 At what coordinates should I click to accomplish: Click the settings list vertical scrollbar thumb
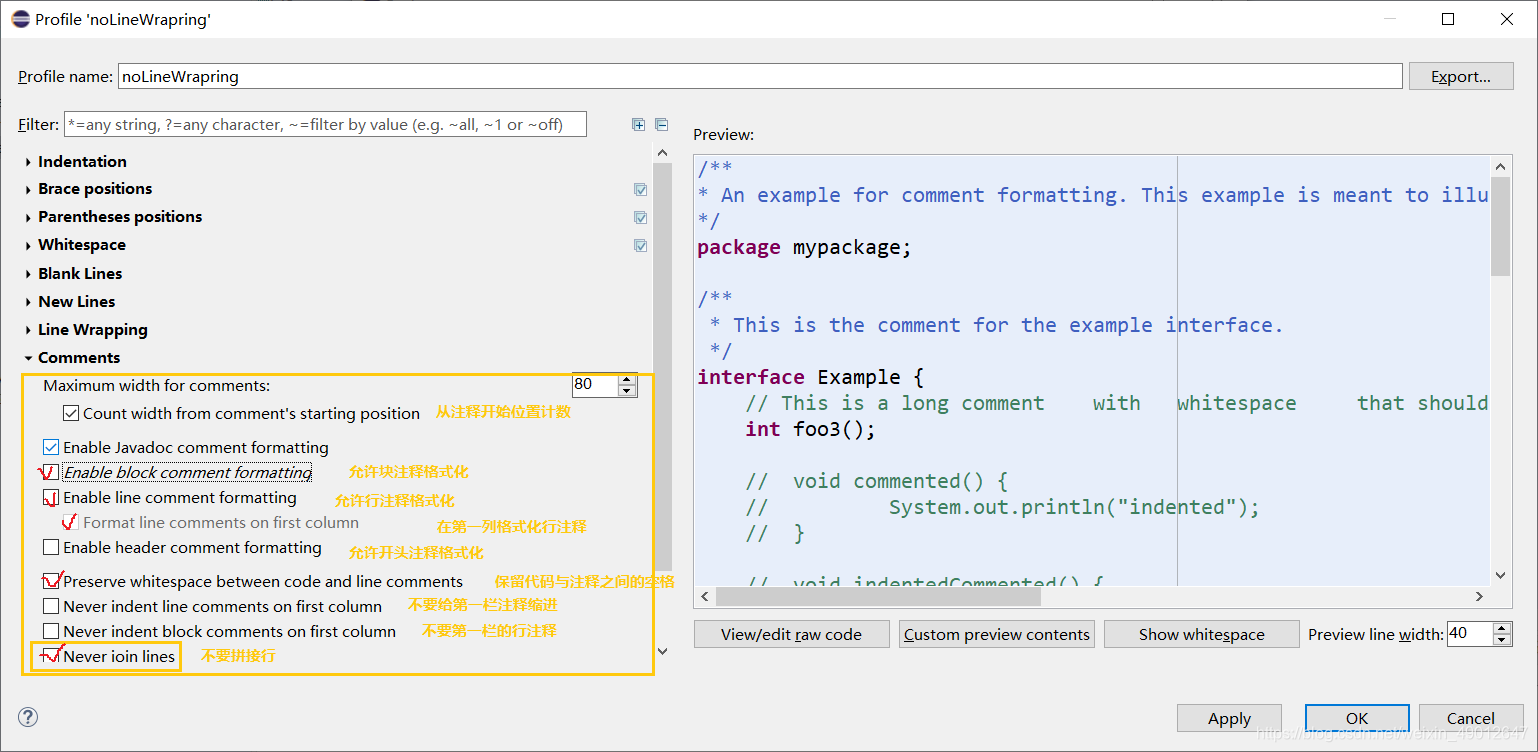[x=661, y=365]
